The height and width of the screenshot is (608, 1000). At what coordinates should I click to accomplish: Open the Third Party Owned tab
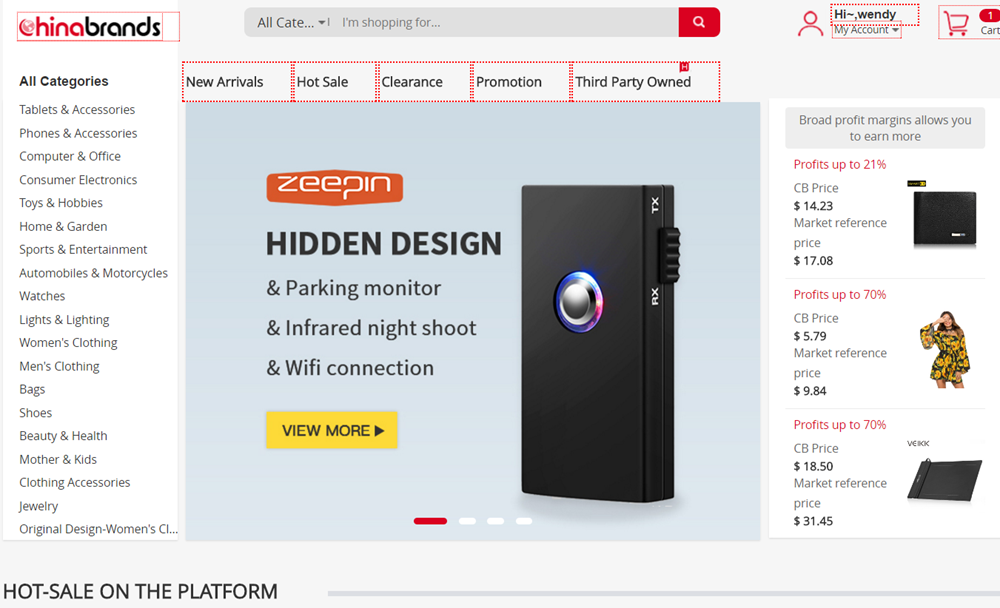tap(633, 82)
